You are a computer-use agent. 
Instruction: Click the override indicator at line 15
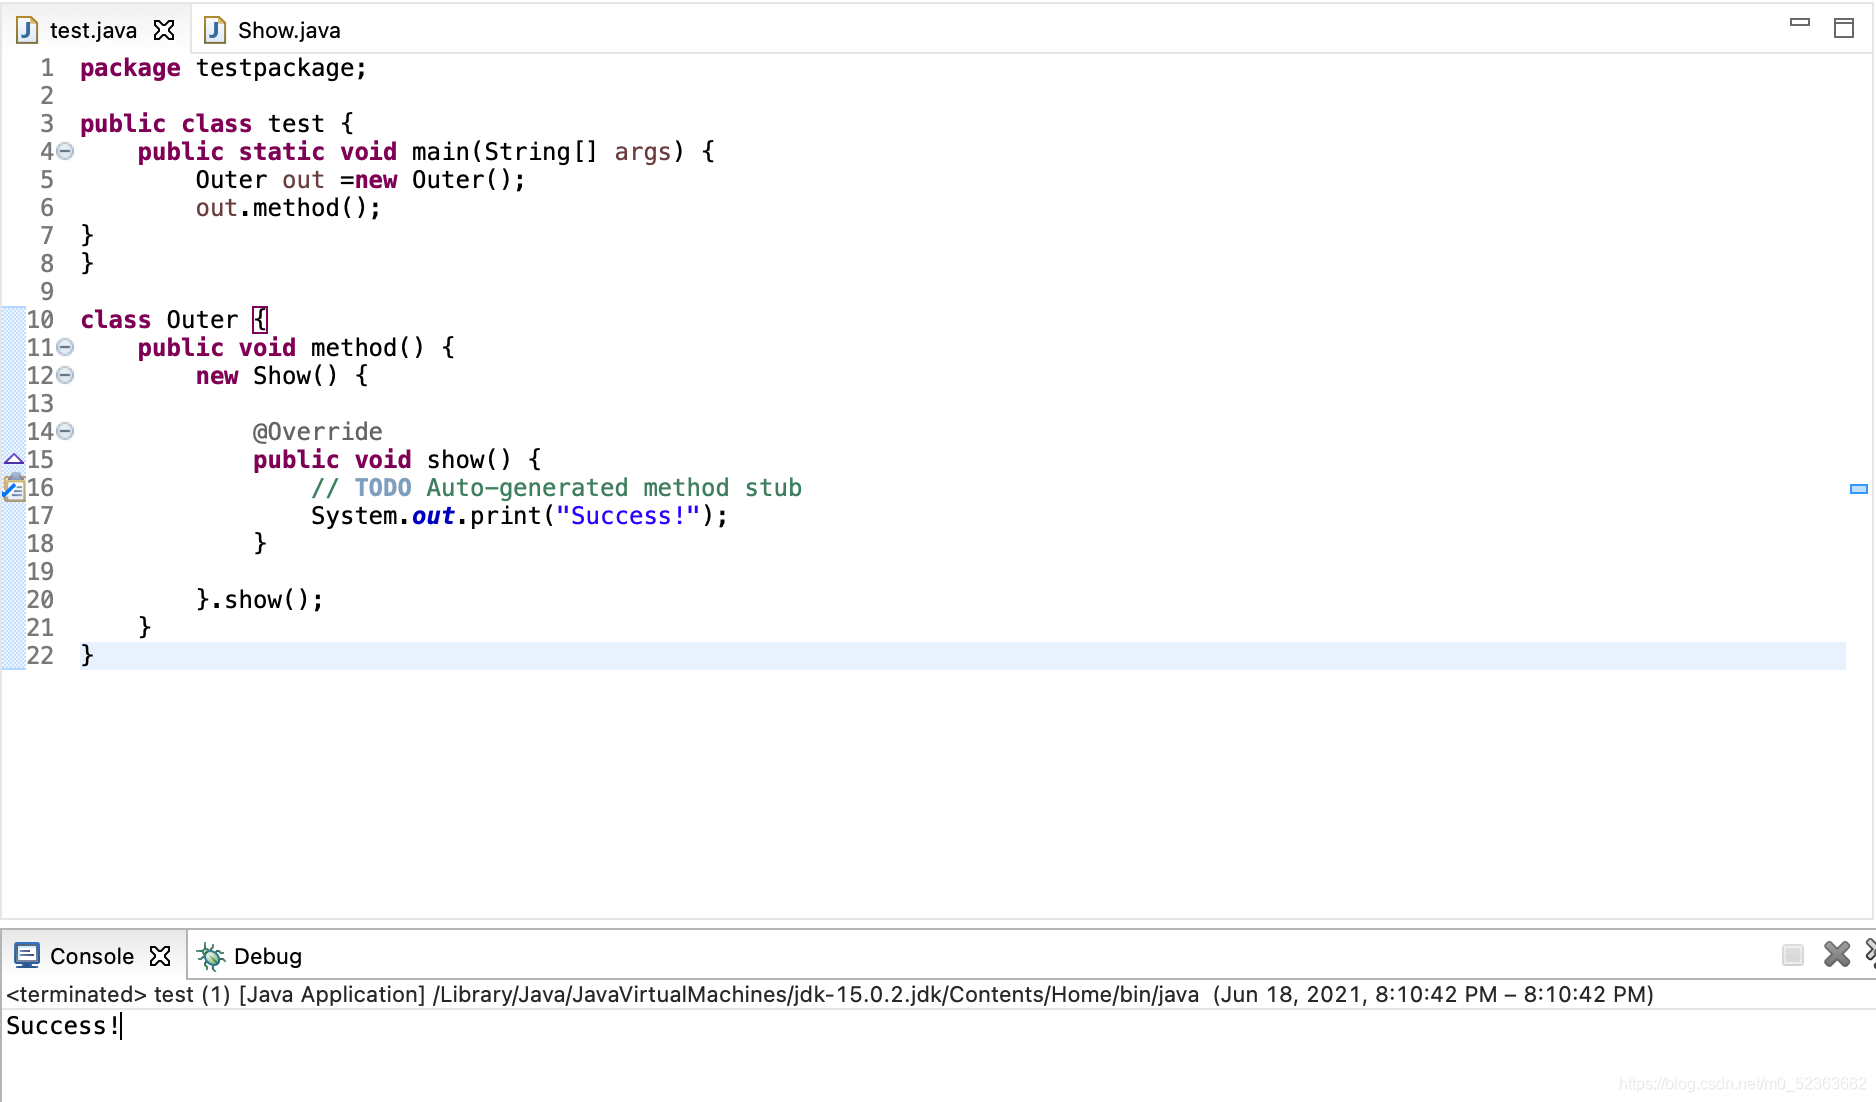(13, 460)
